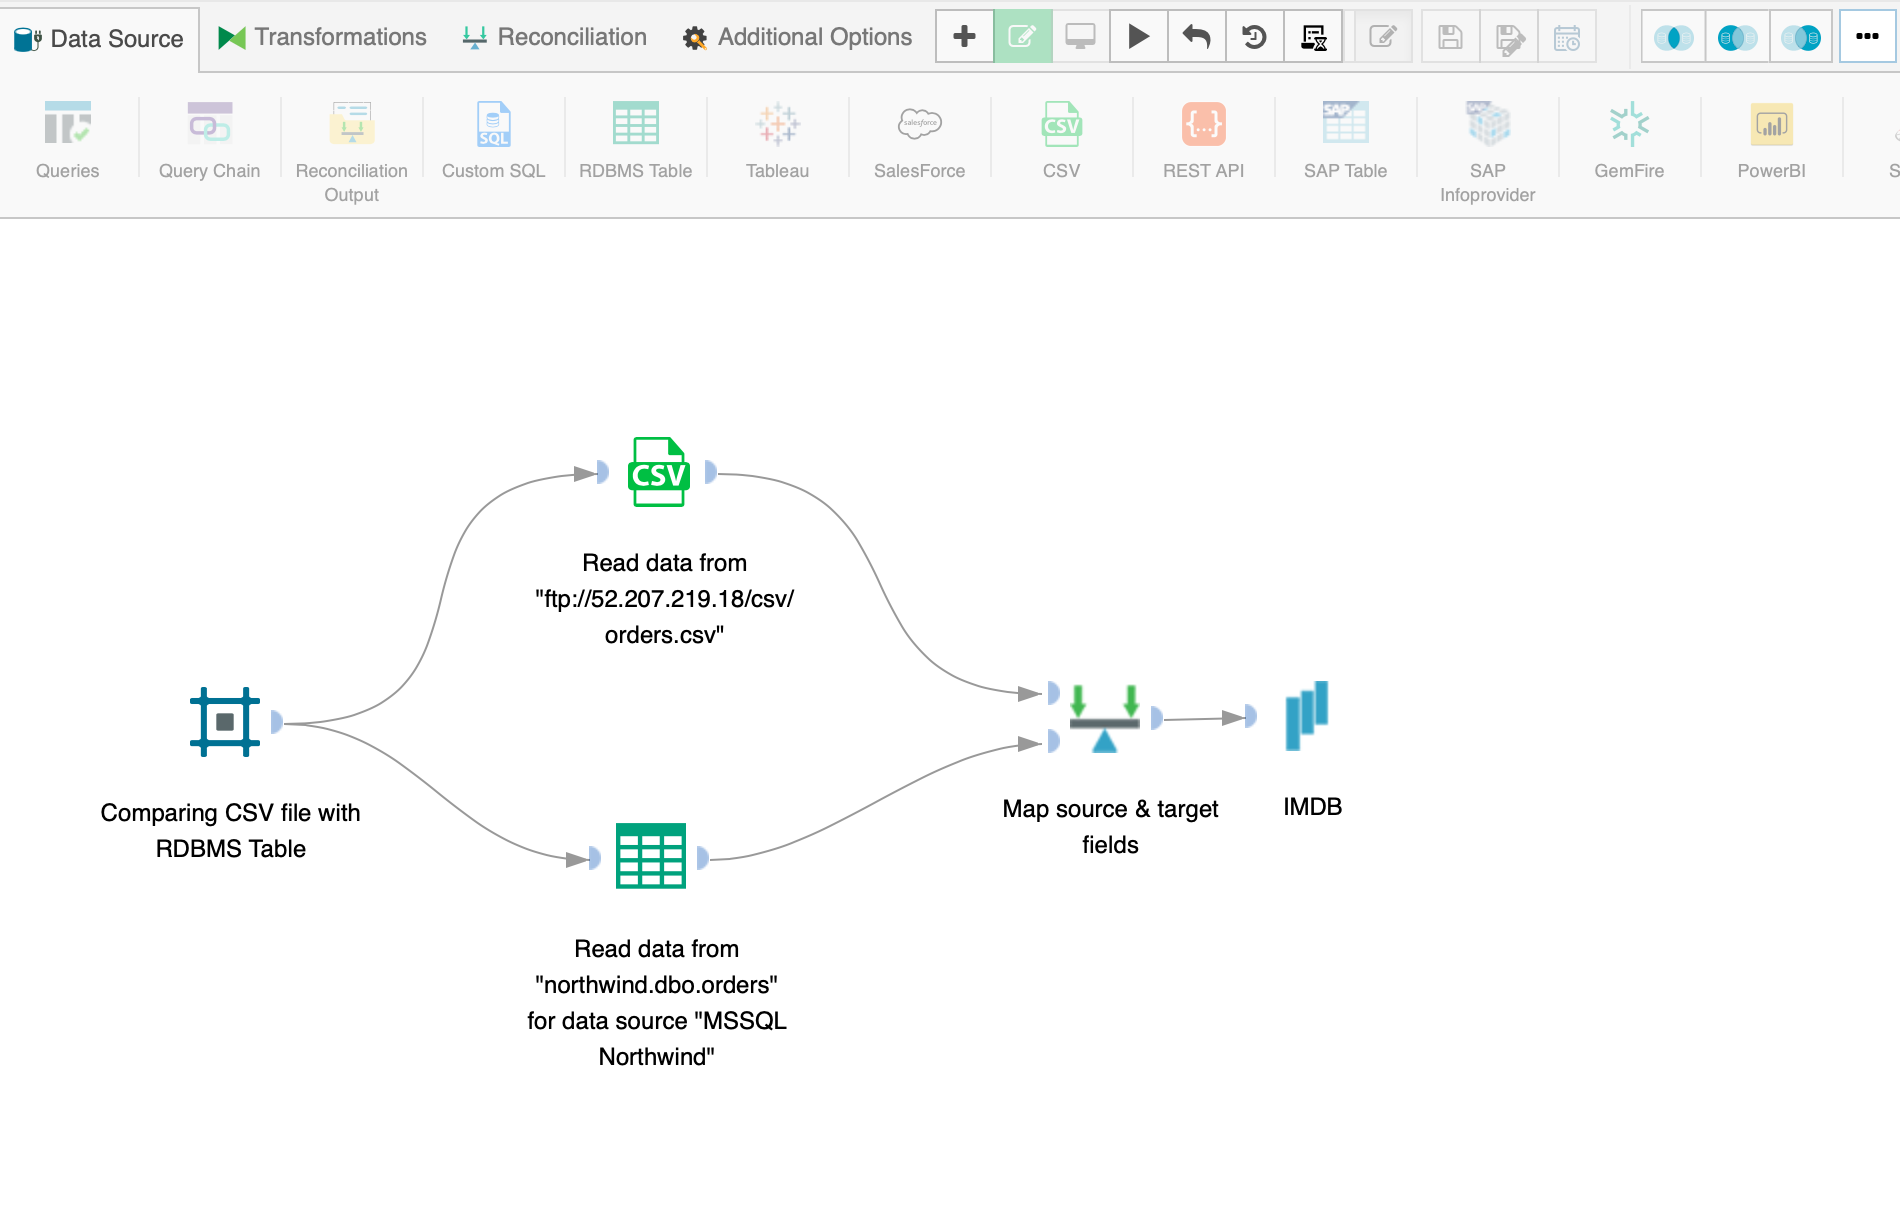Select the green RDBMS table node on canvas
This screenshot has height=1214, width=1900.
(650, 856)
